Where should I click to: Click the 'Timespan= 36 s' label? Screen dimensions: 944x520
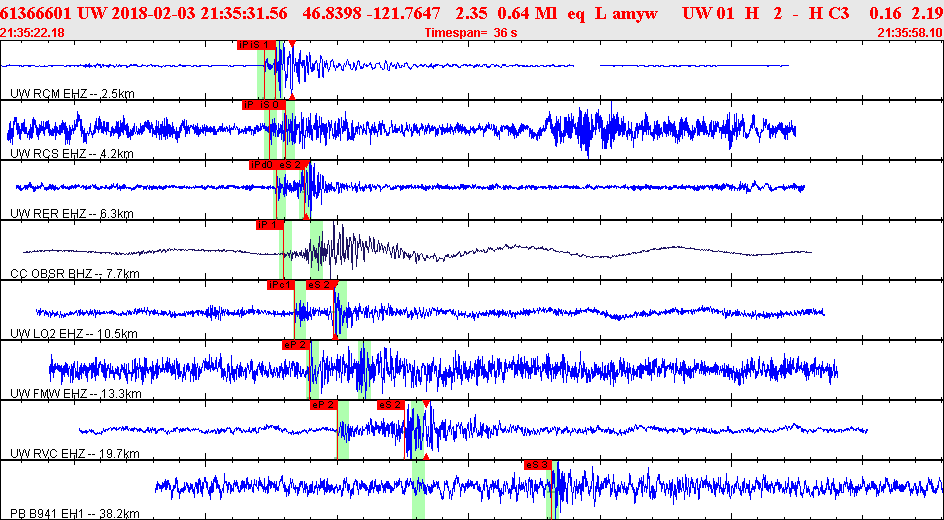[x=471, y=33]
